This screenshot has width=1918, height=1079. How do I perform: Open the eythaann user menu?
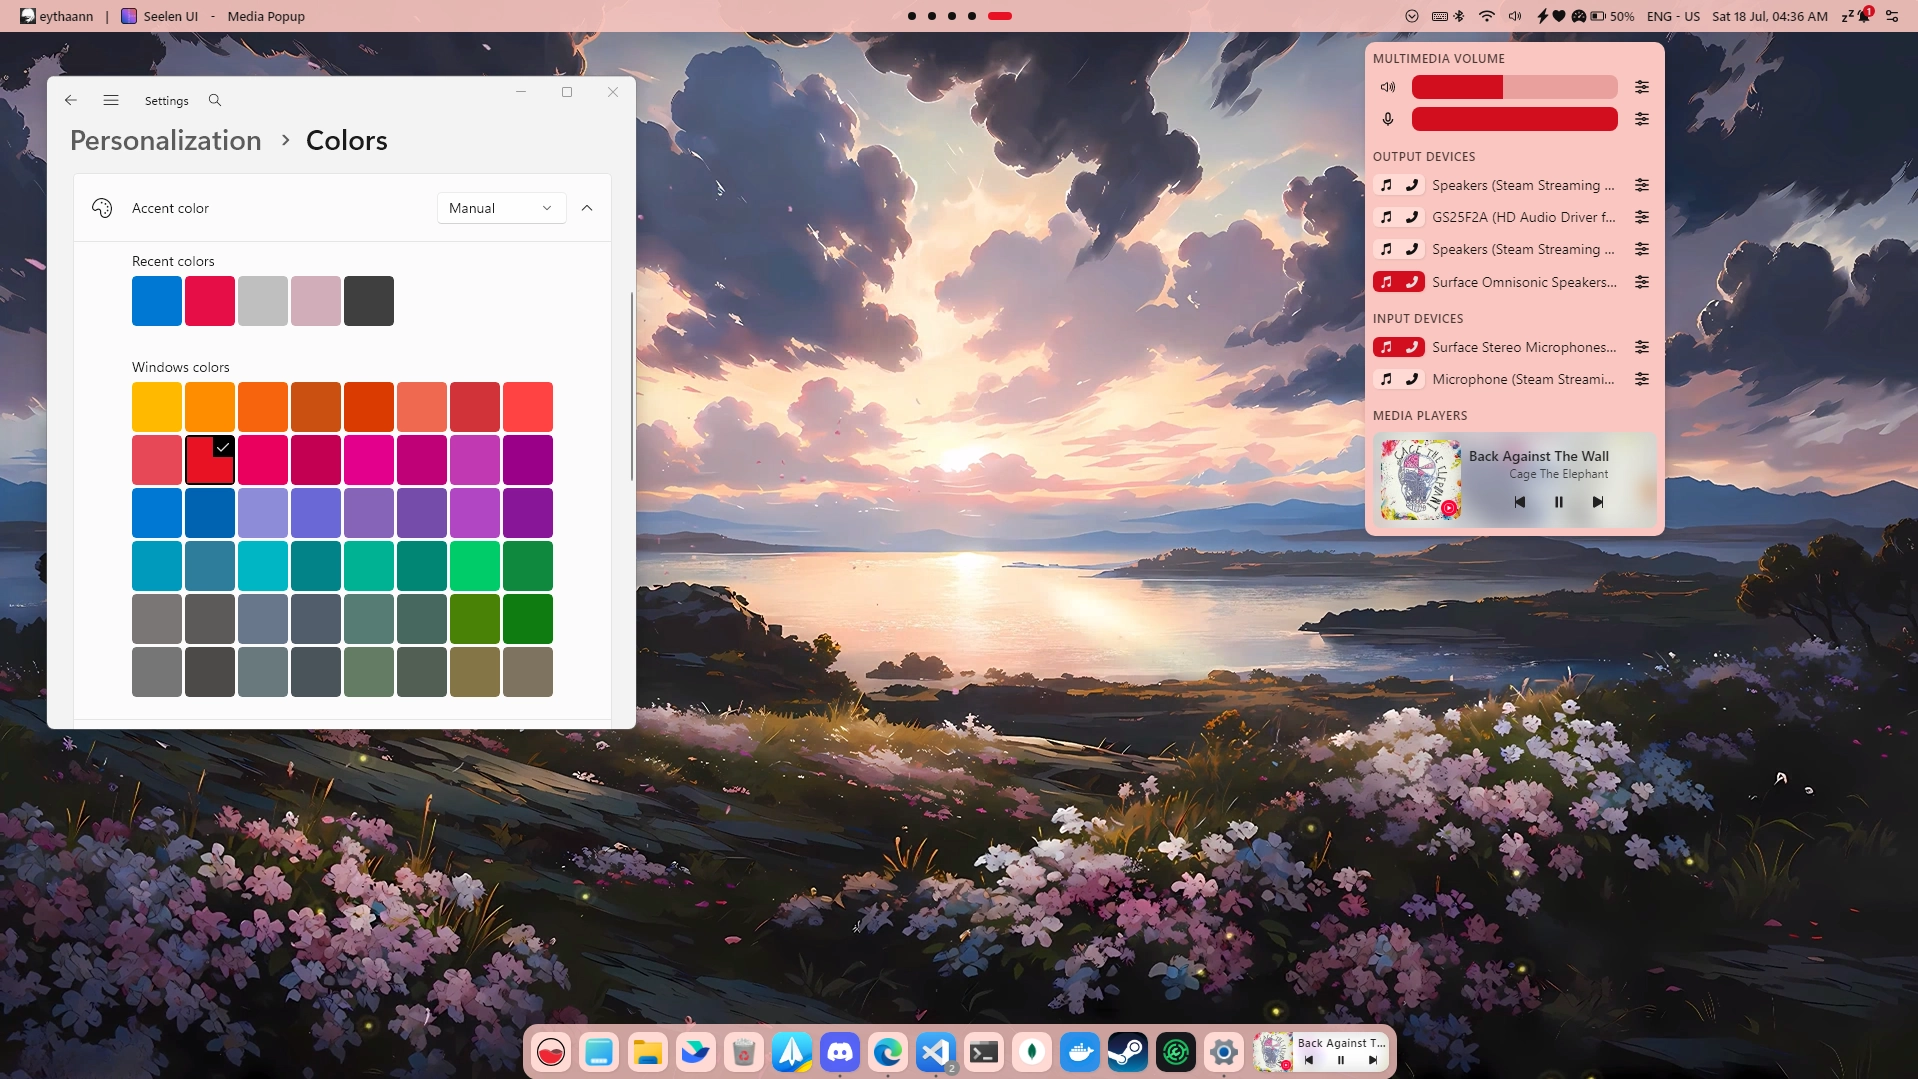coord(57,16)
